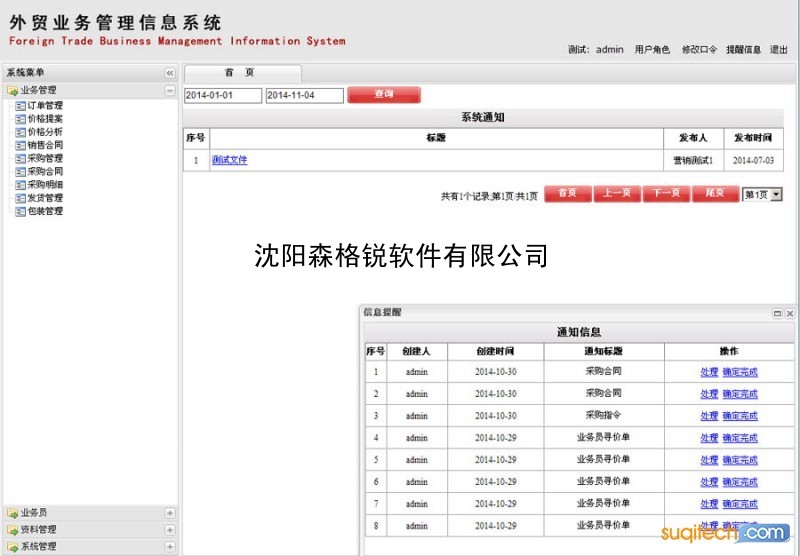
Task: Click the 销售合同 item icon
Action: 20,146
